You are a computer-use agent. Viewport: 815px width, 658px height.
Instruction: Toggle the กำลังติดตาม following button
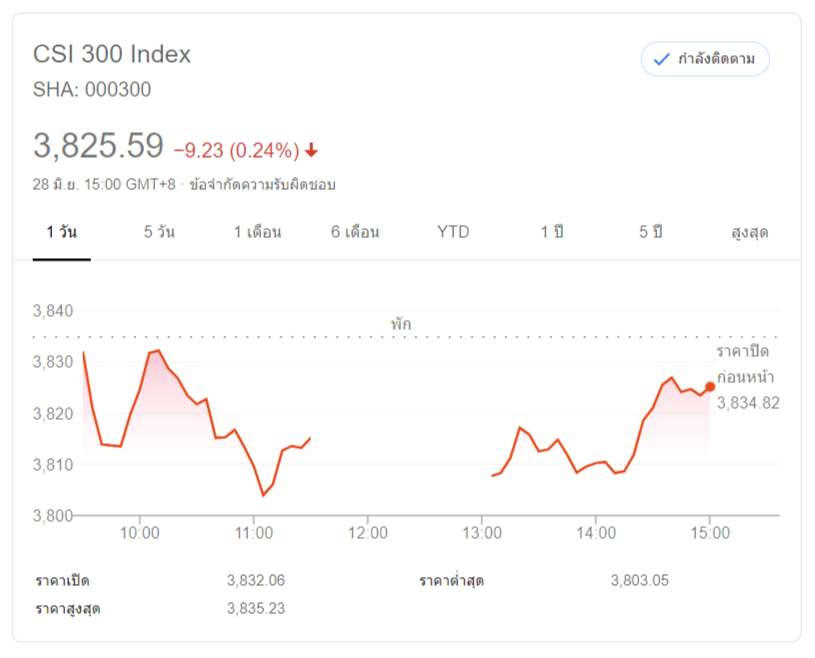tap(705, 59)
